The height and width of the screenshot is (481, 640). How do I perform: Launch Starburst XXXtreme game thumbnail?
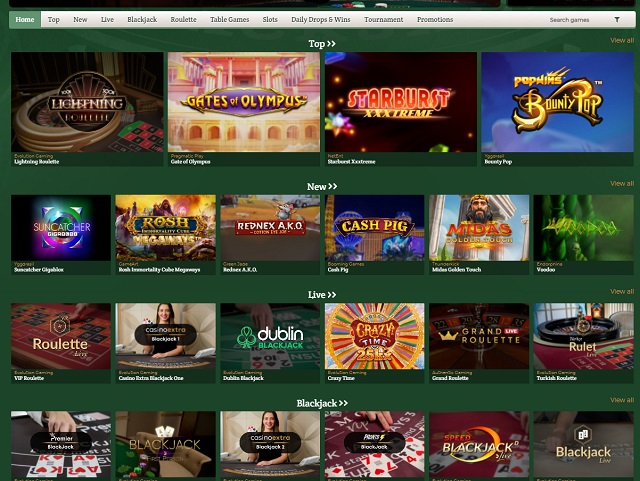[401, 102]
